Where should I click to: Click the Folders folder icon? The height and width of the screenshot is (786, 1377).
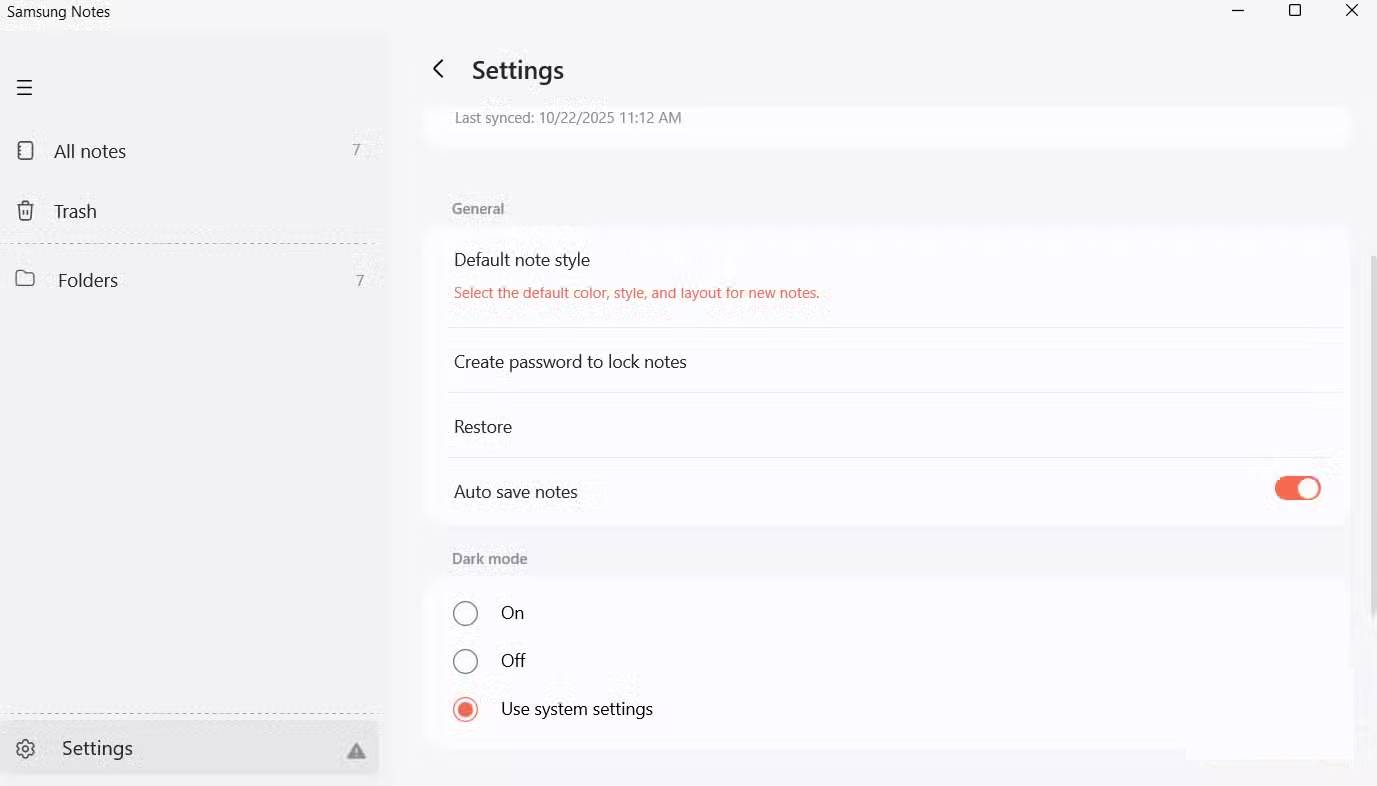pyautogui.click(x=25, y=279)
